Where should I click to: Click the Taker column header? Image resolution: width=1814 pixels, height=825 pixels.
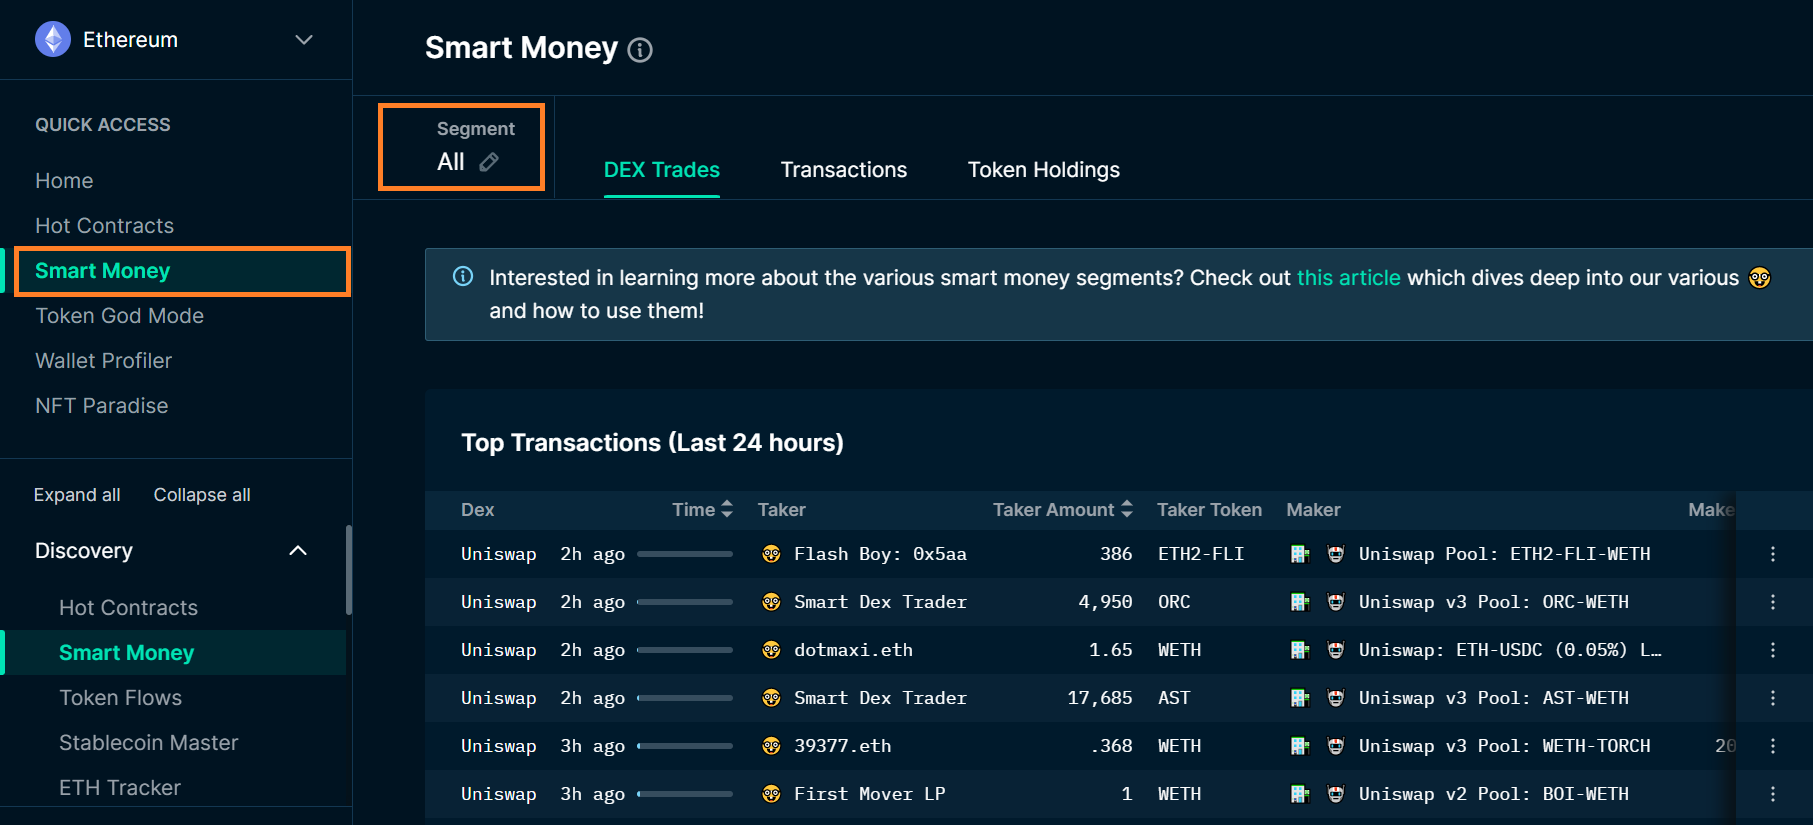coord(782,510)
